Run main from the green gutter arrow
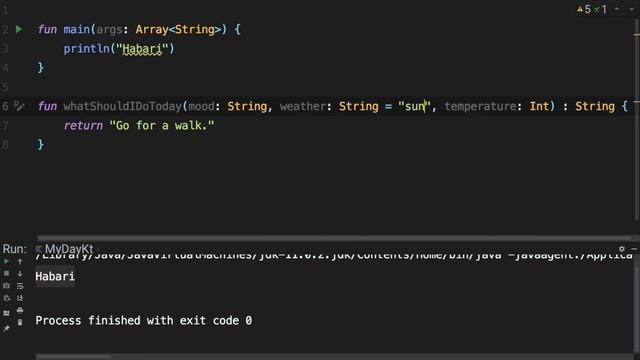The image size is (640, 360). 19,29
